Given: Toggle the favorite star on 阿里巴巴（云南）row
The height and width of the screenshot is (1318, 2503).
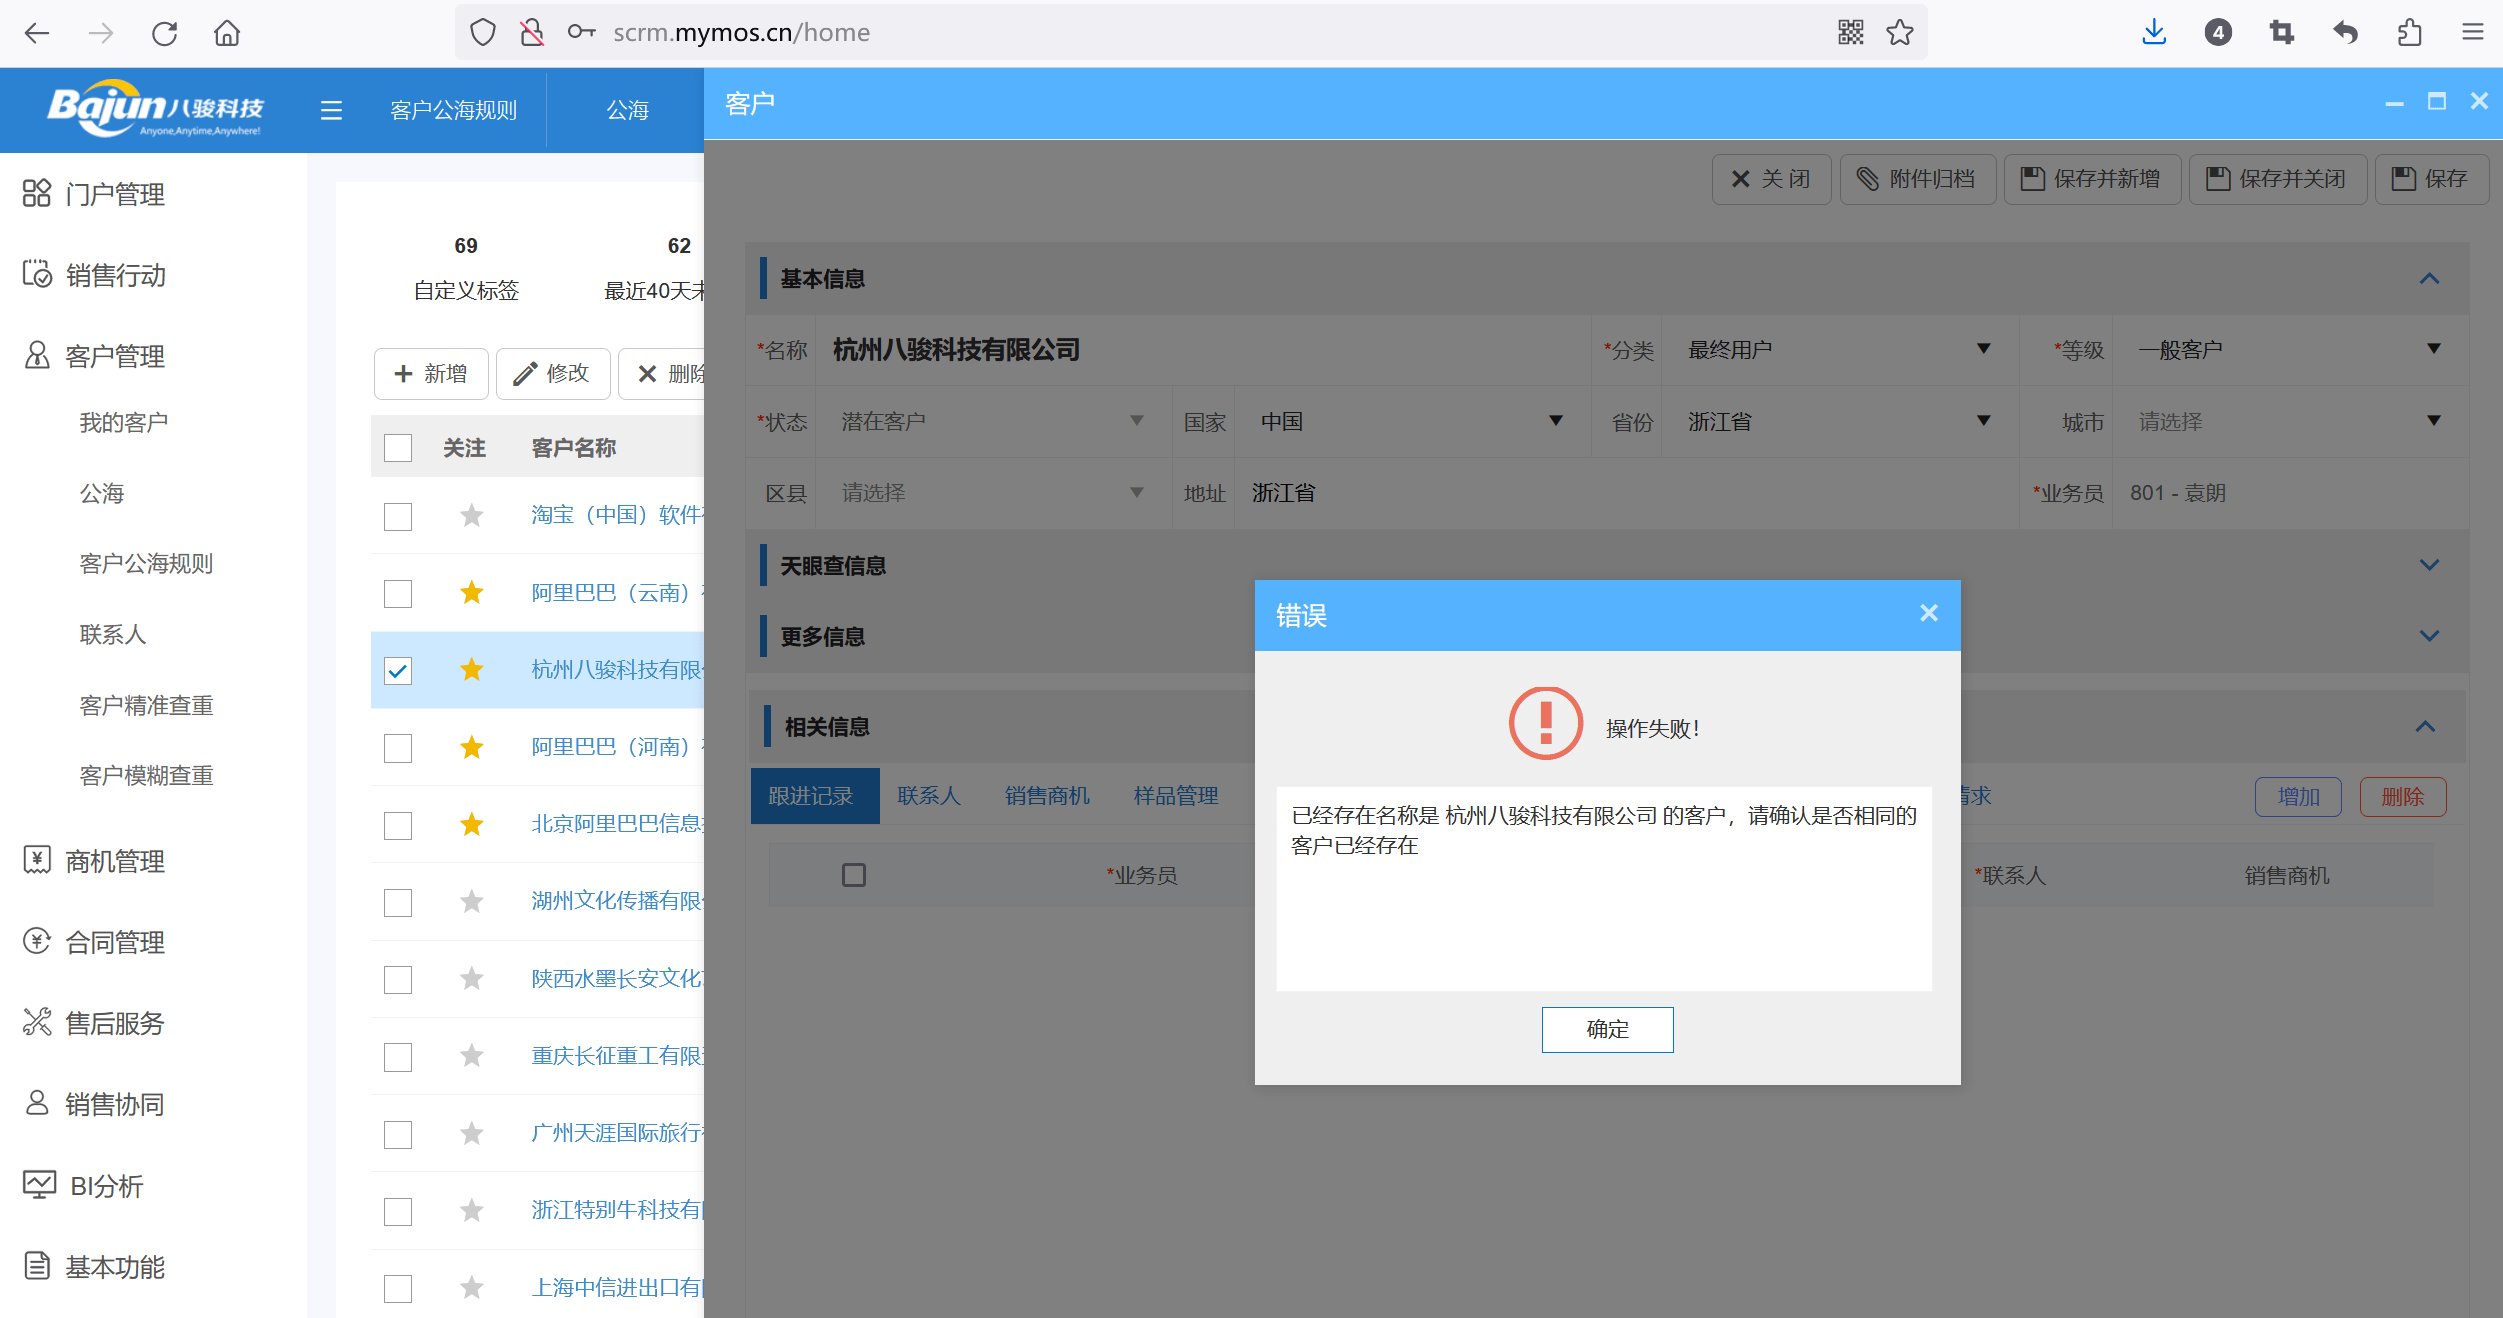Looking at the screenshot, I should coord(470,593).
